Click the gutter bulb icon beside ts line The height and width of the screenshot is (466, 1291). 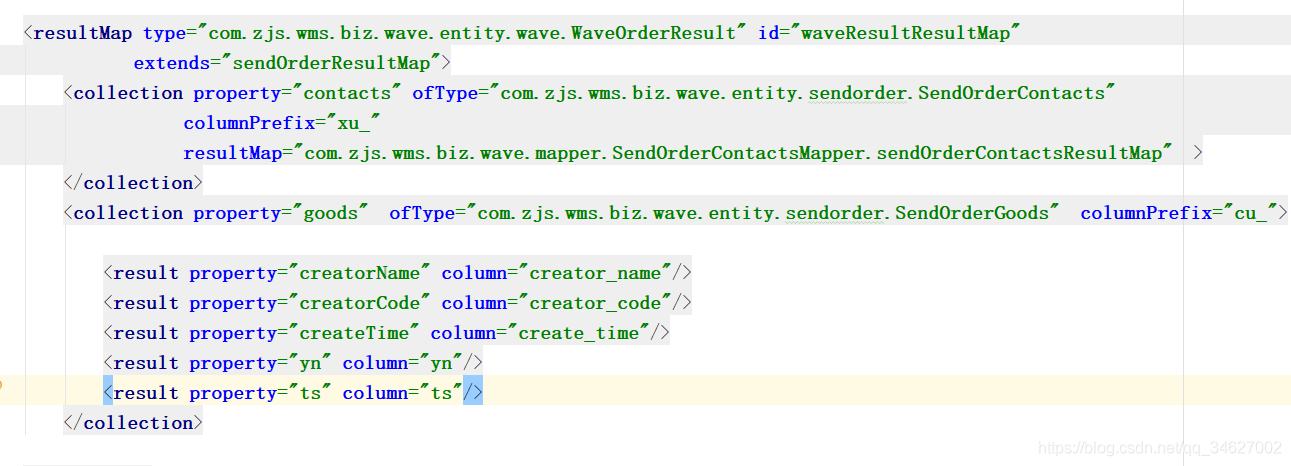(3, 384)
